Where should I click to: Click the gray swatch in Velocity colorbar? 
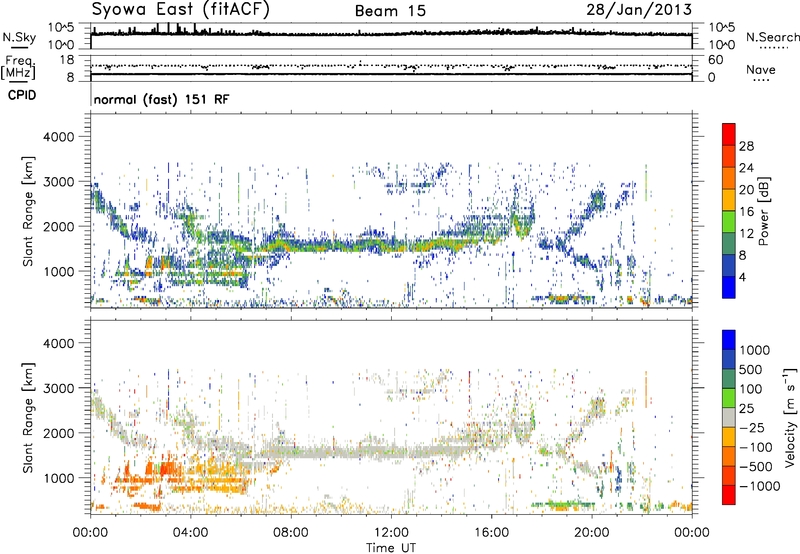(x=729, y=417)
